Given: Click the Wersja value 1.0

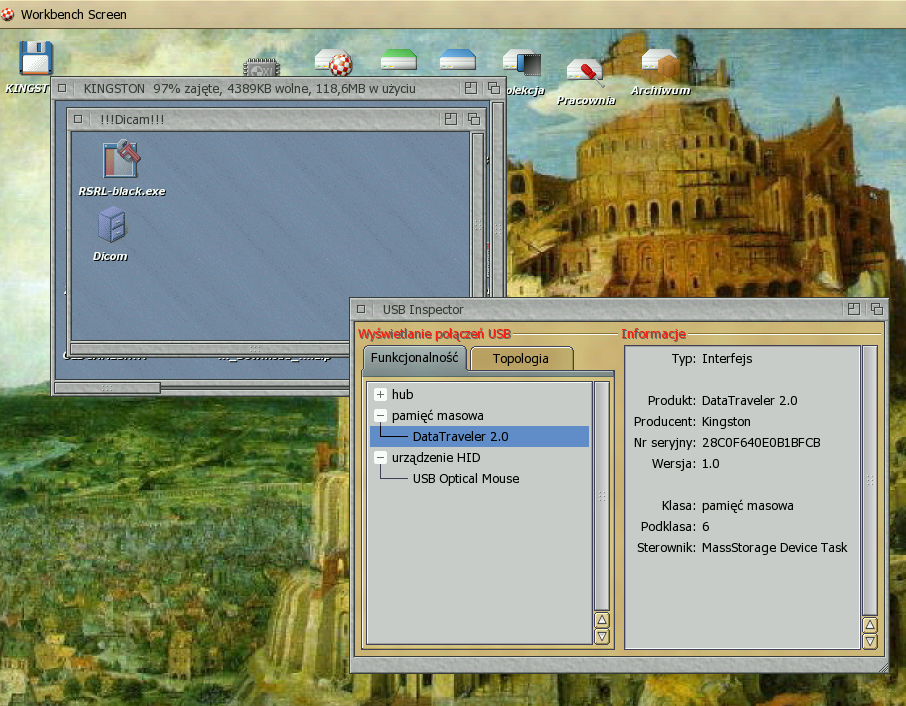Looking at the screenshot, I should [711, 463].
